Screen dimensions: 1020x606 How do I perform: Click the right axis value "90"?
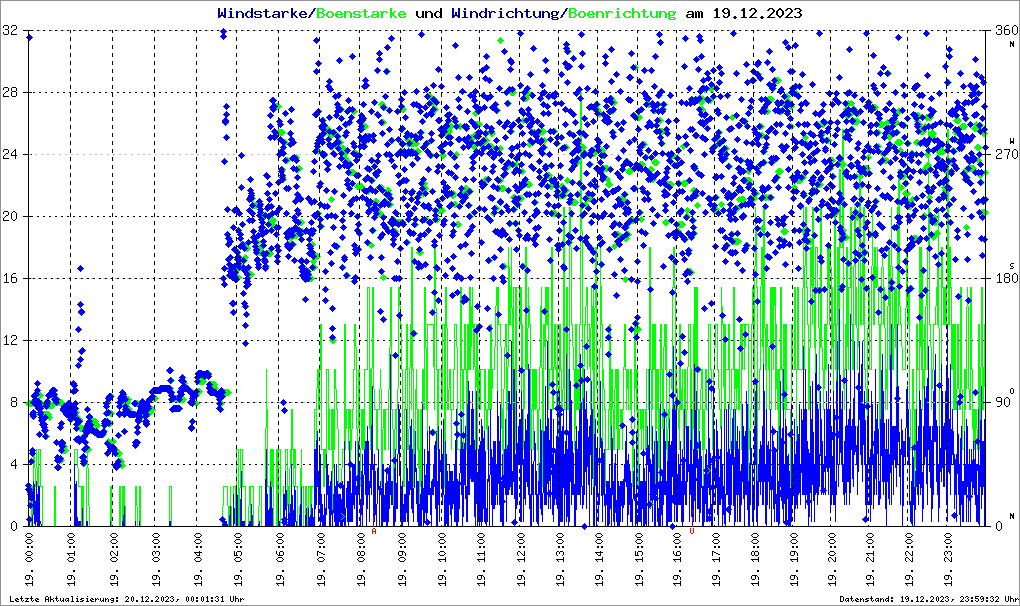point(1002,402)
